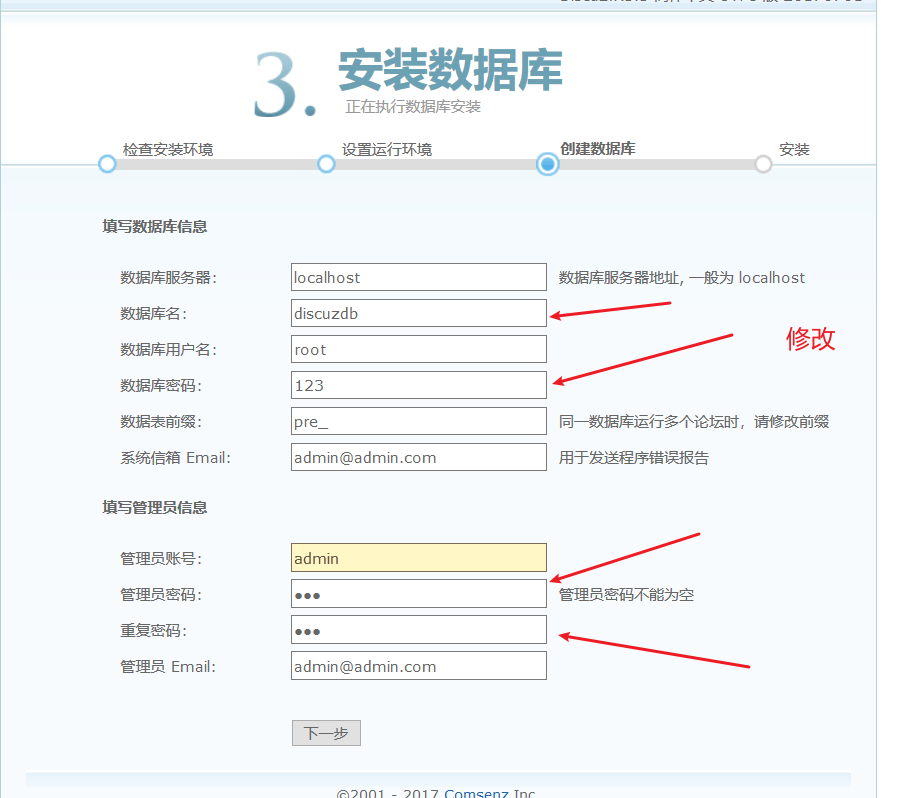The height and width of the screenshot is (798, 912).
Task: Select the 管理员 Email input field
Action: pos(419,666)
